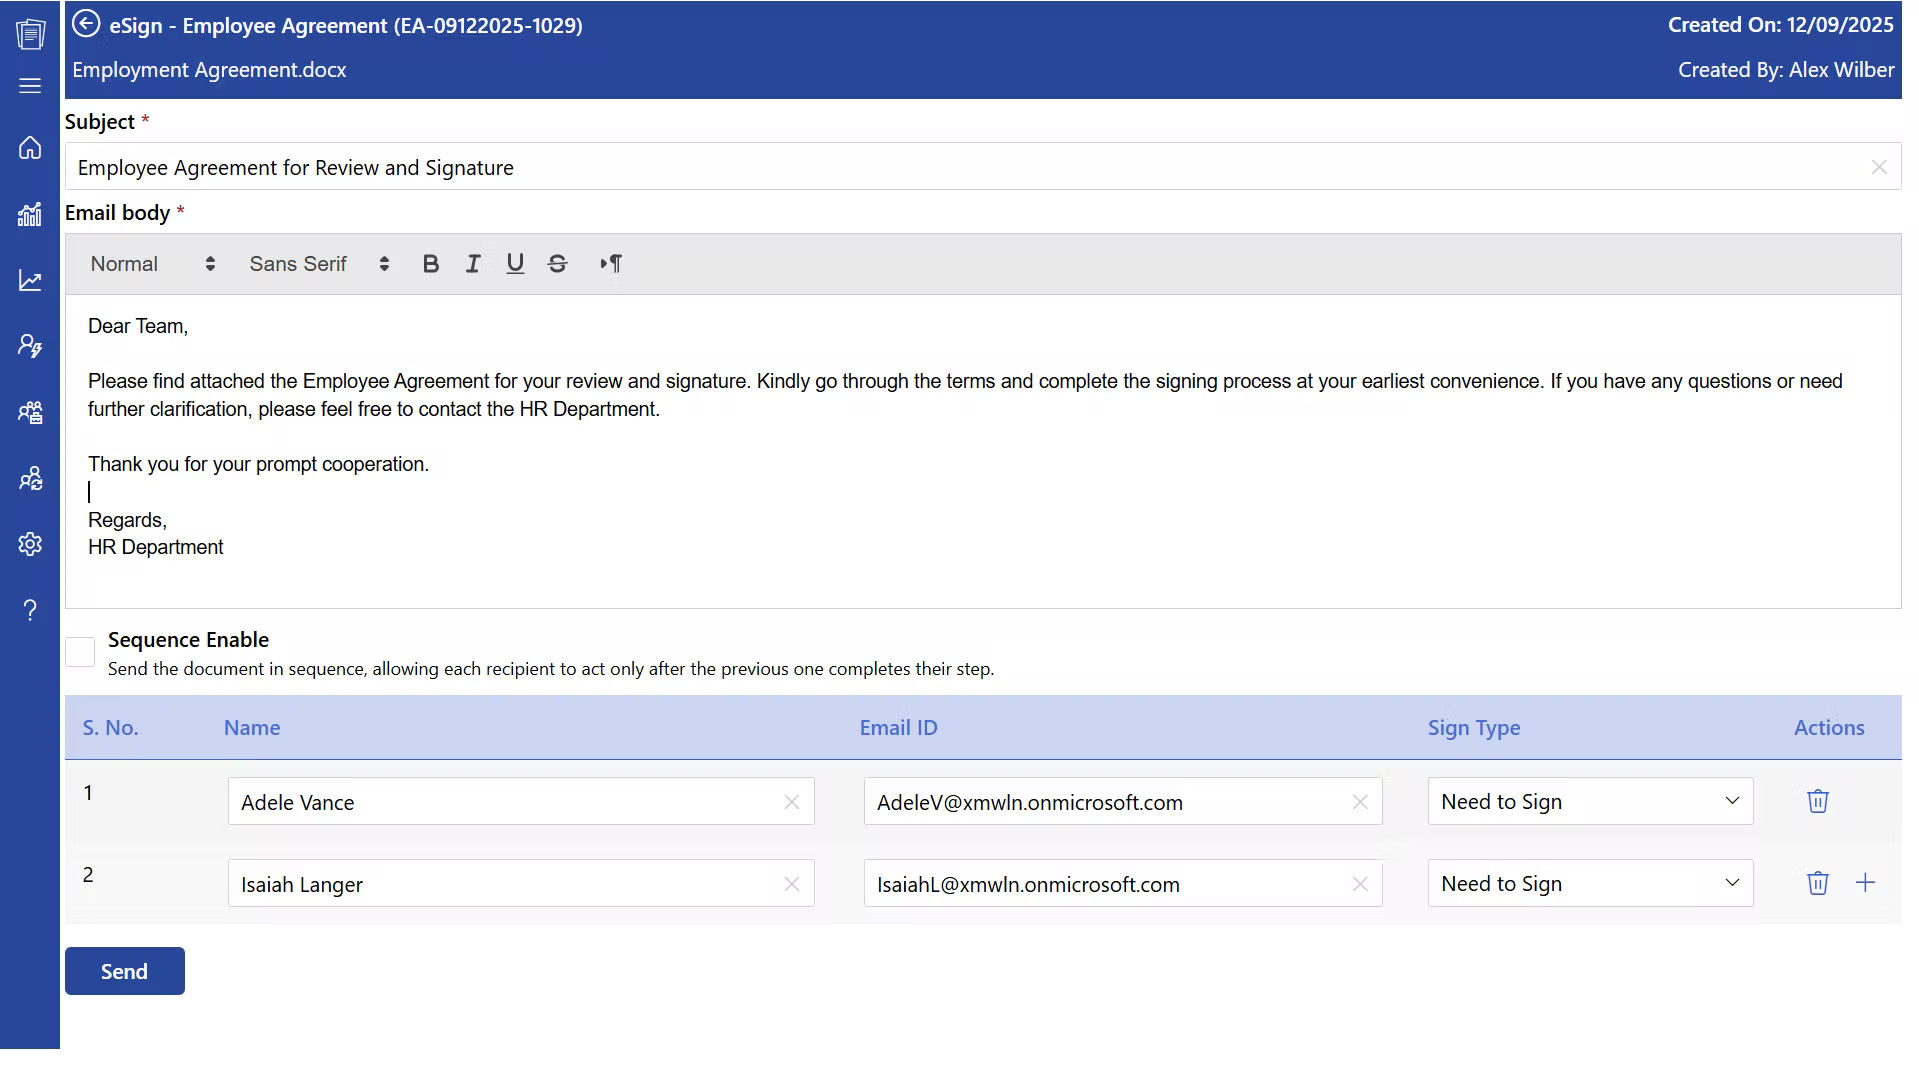
Task: Open the documents icon in the sidebar
Action: 30,34
